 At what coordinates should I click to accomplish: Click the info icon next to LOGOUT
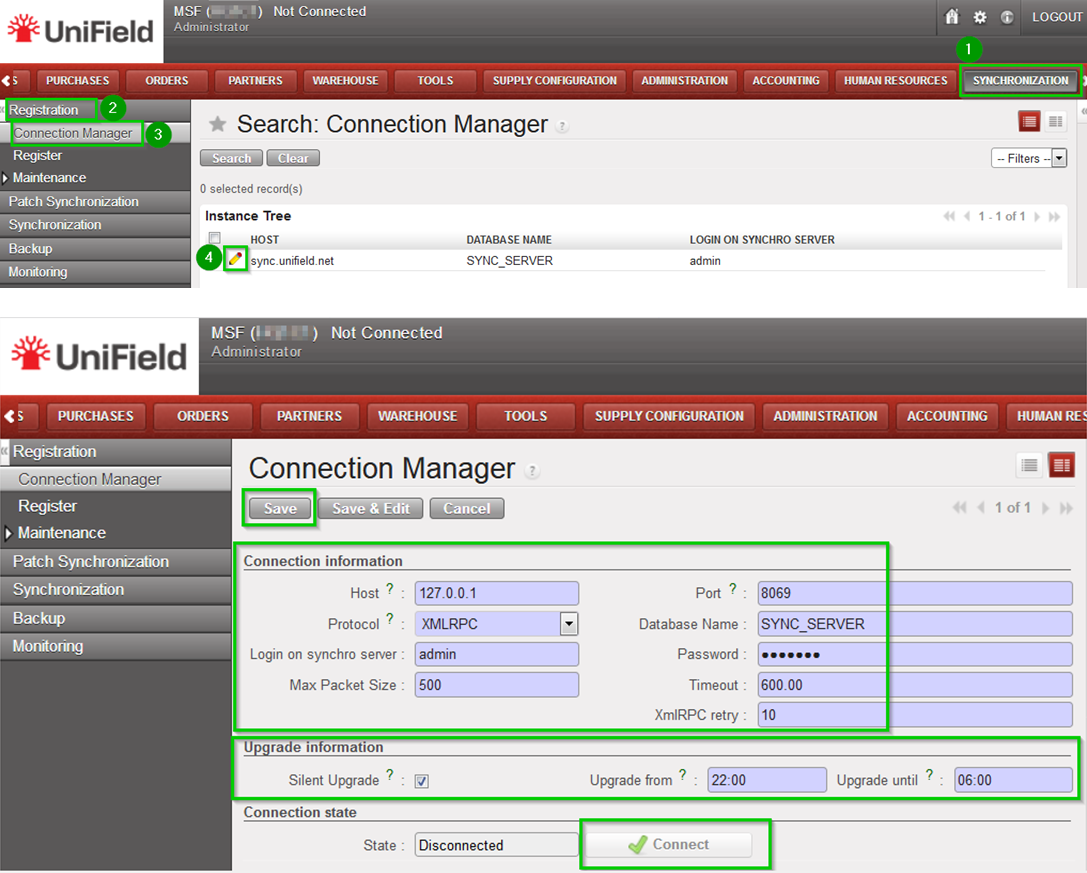[1007, 17]
